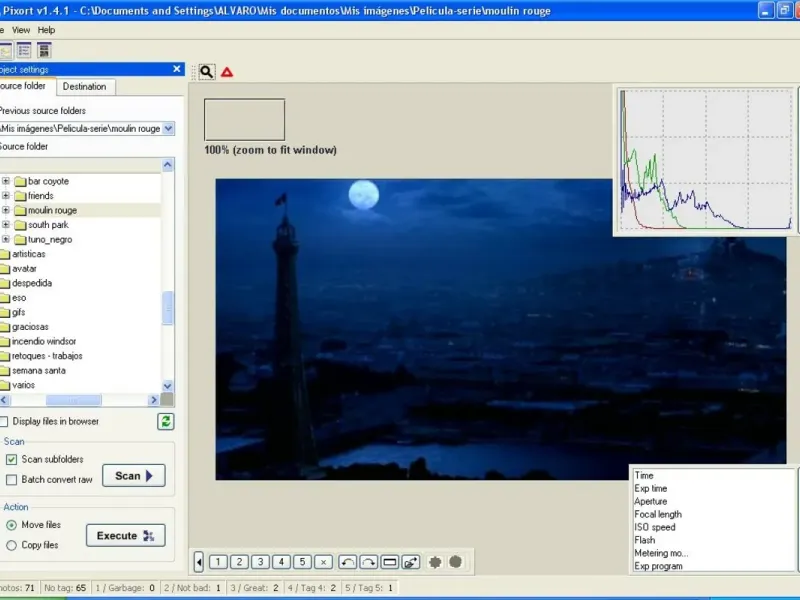
Task: Enable Batch convert raw checkbox
Action: coord(12,480)
